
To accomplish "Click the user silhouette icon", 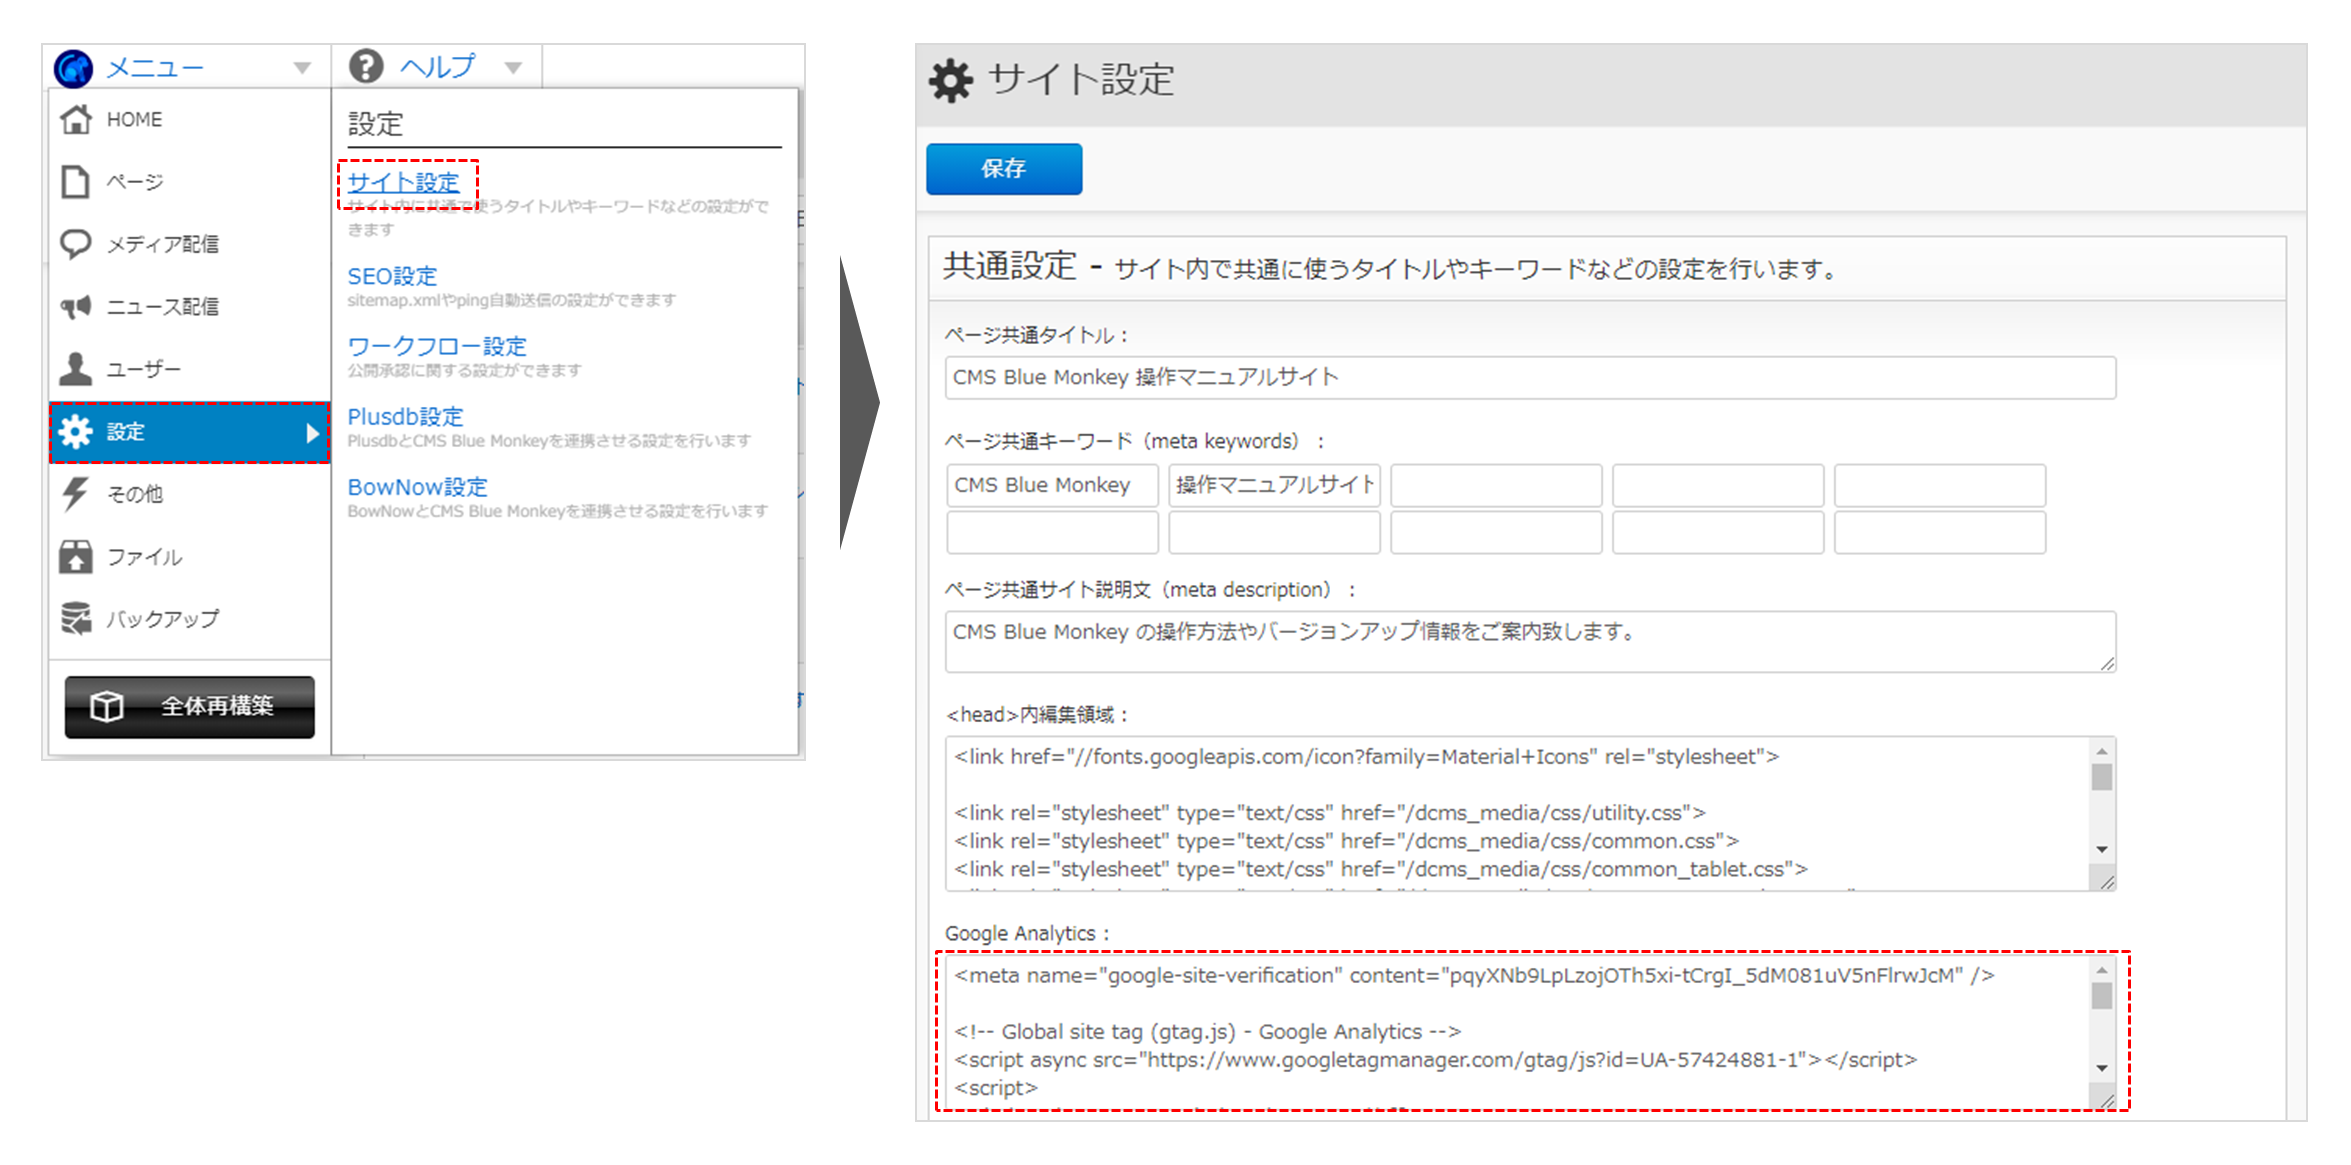I will (x=76, y=369).
